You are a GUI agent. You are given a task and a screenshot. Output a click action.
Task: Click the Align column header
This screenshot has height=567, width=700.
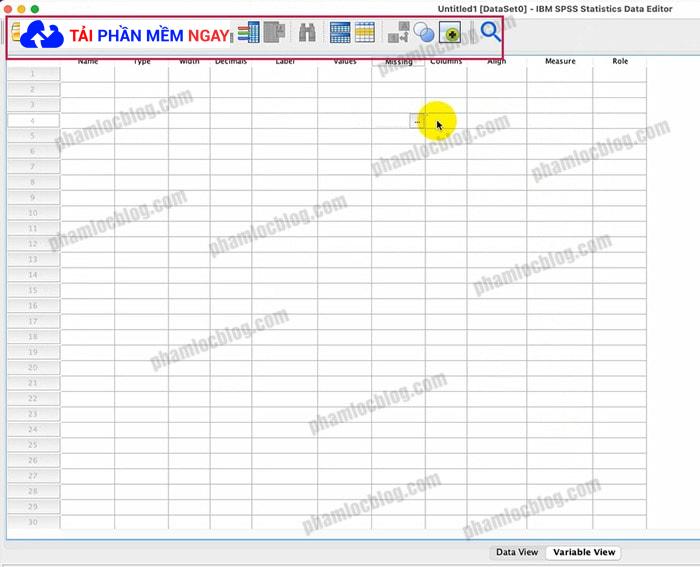(x=496, y=62)
